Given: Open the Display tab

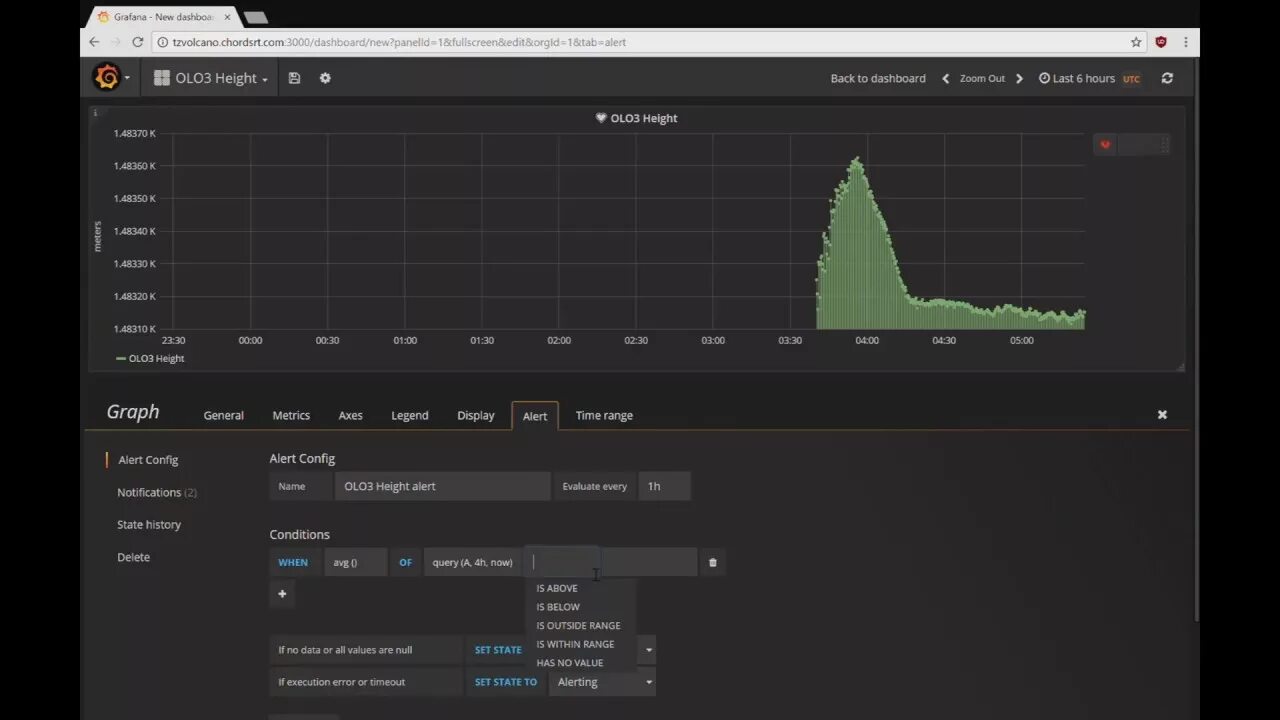Looking at the screenshot, I should tap(476, 415).
